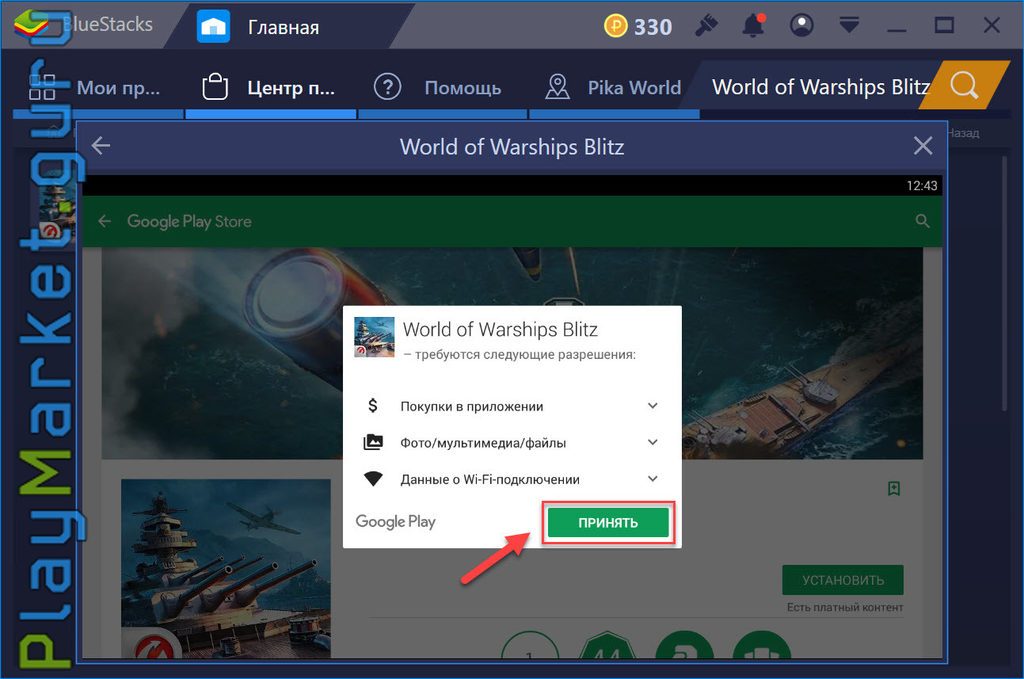Click the orange search magnifier button
Viewport: 1024px width, 679px height.
coord(964,85)
